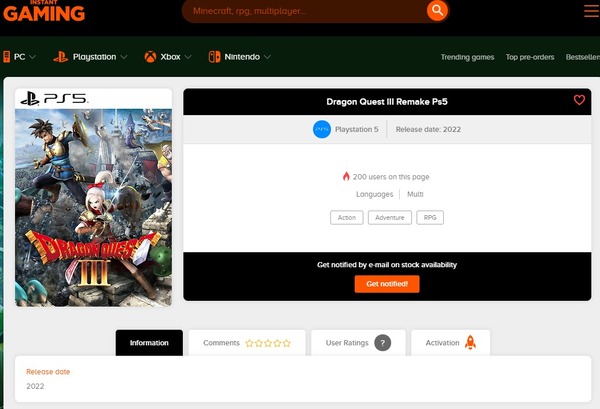Click Release date: 2022 in header

[428, 129]
